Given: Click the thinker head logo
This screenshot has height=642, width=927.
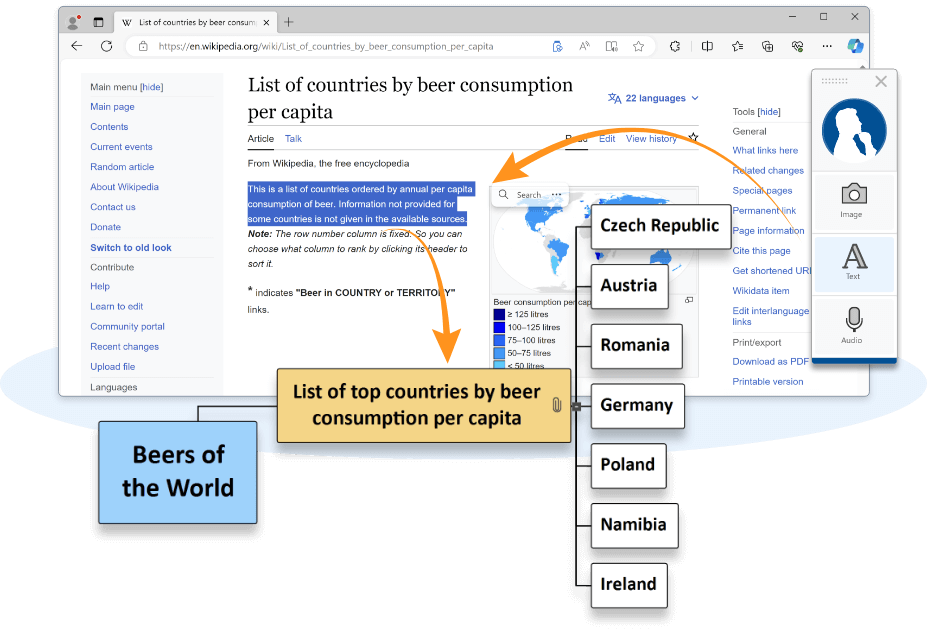Looking at the screenshot, I should click(x=854, y=131).
